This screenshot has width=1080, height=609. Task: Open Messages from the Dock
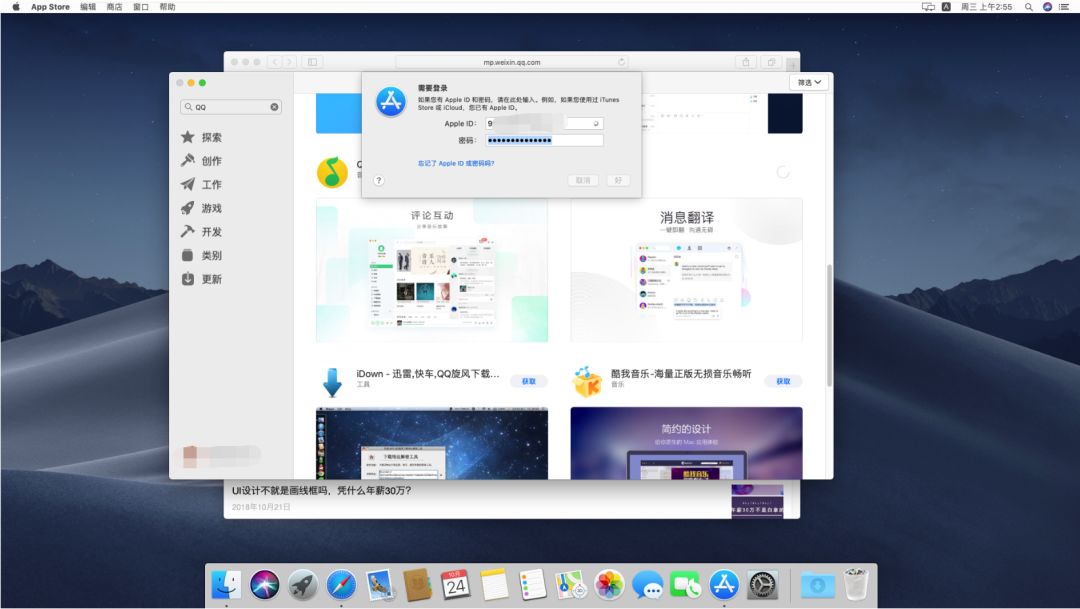point(647,585)
